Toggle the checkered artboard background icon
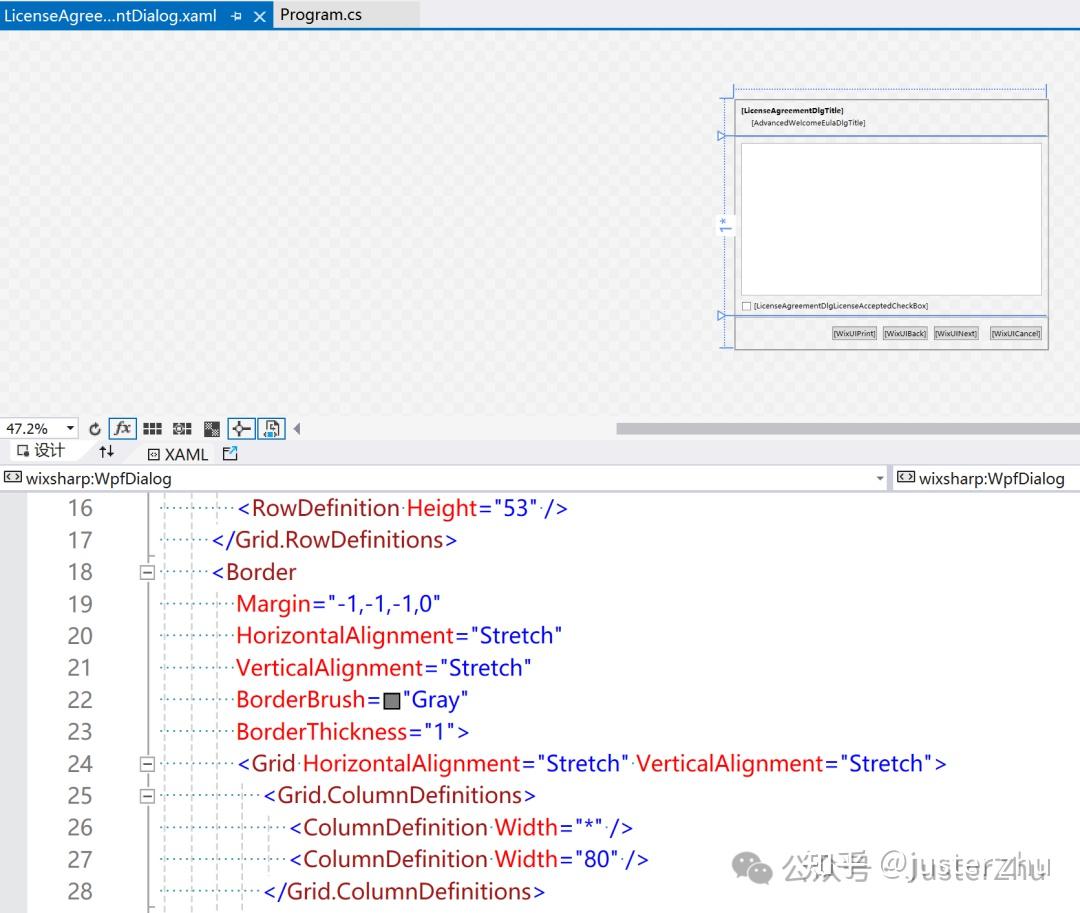Screen dimensions: 1080x913 pos(211,429)
